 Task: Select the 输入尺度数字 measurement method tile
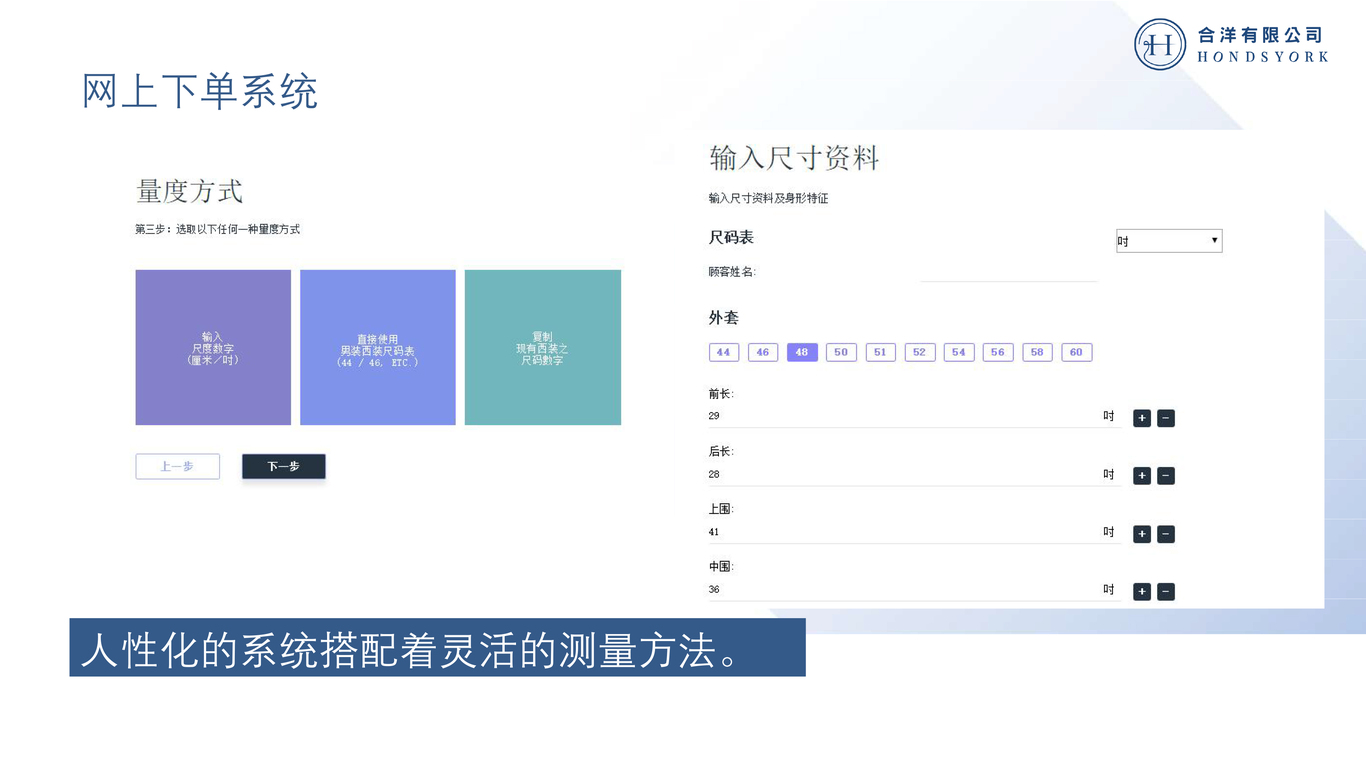[x=213, y=347]
